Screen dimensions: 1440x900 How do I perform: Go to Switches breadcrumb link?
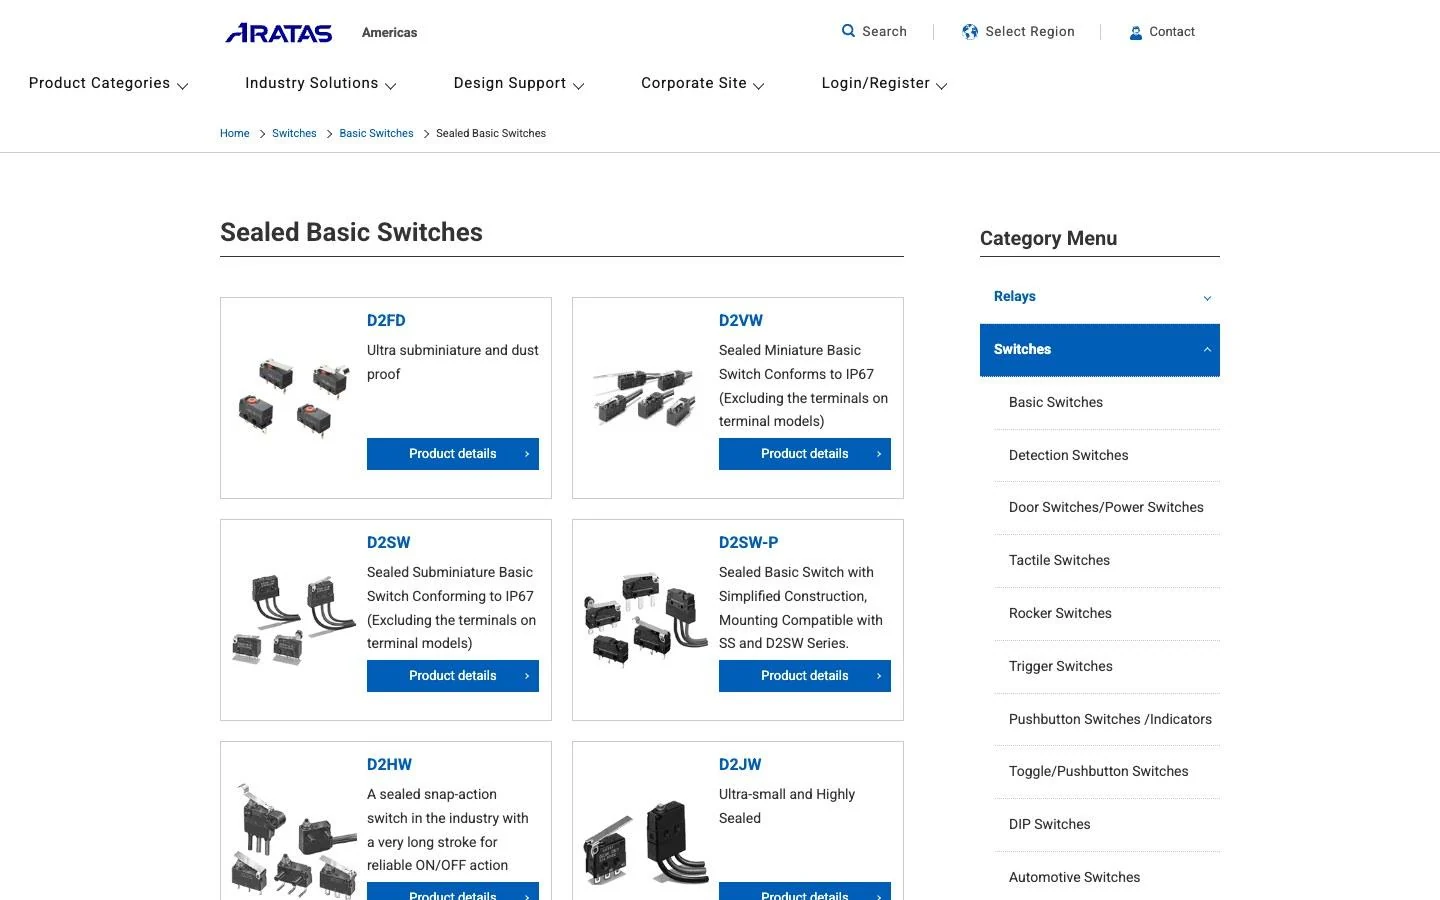click(x=294, y=134)
